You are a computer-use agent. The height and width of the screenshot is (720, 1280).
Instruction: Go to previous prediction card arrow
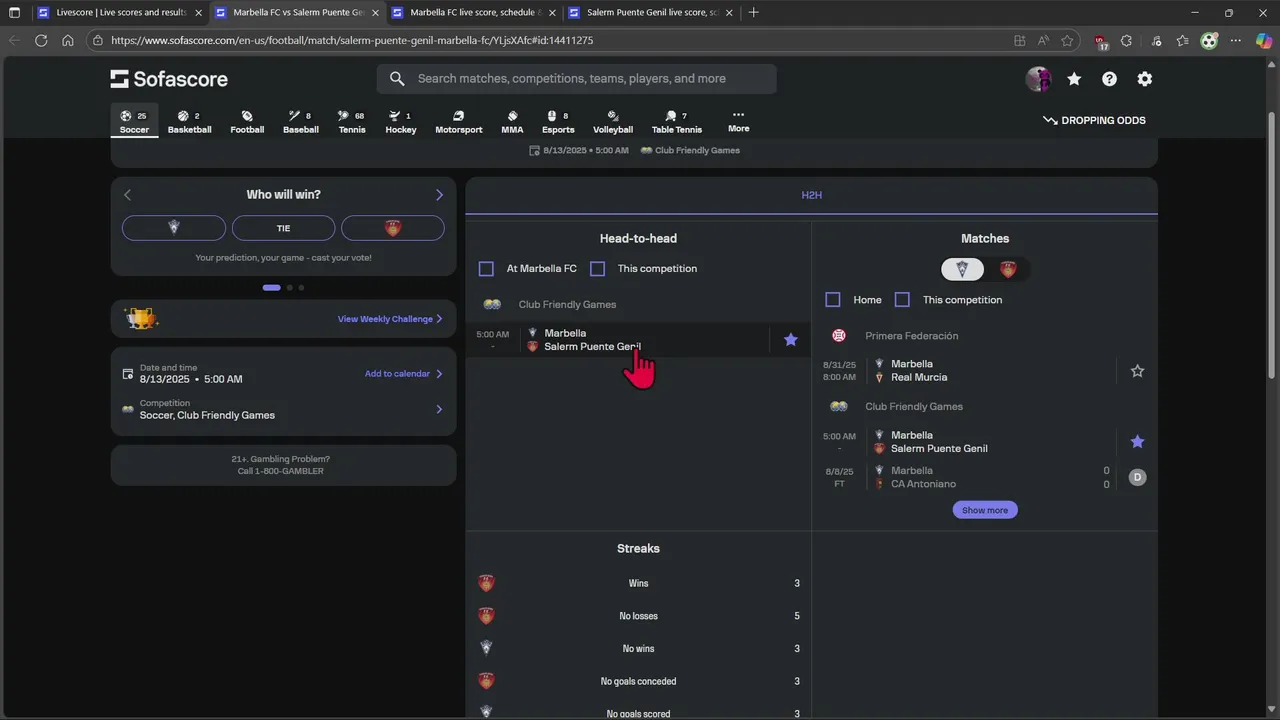[127, 195]
